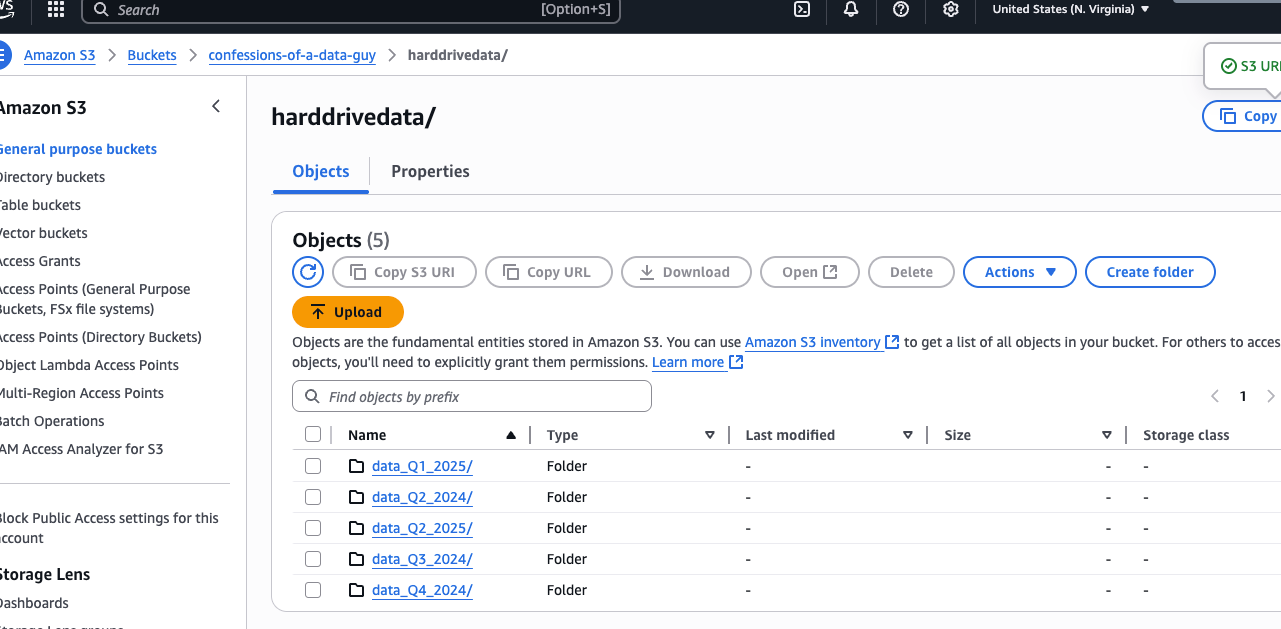Click the external link icon after Learn more
Screen dimensions: 1281x629
(736, 362)
